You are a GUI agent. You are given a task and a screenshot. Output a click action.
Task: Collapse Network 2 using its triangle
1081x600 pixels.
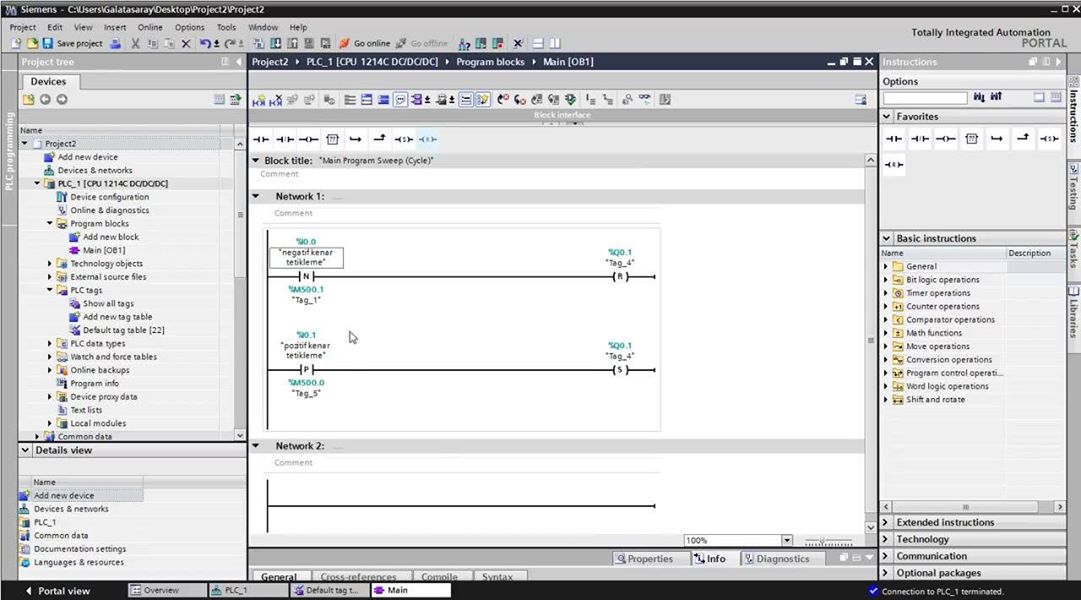[256, 446]
